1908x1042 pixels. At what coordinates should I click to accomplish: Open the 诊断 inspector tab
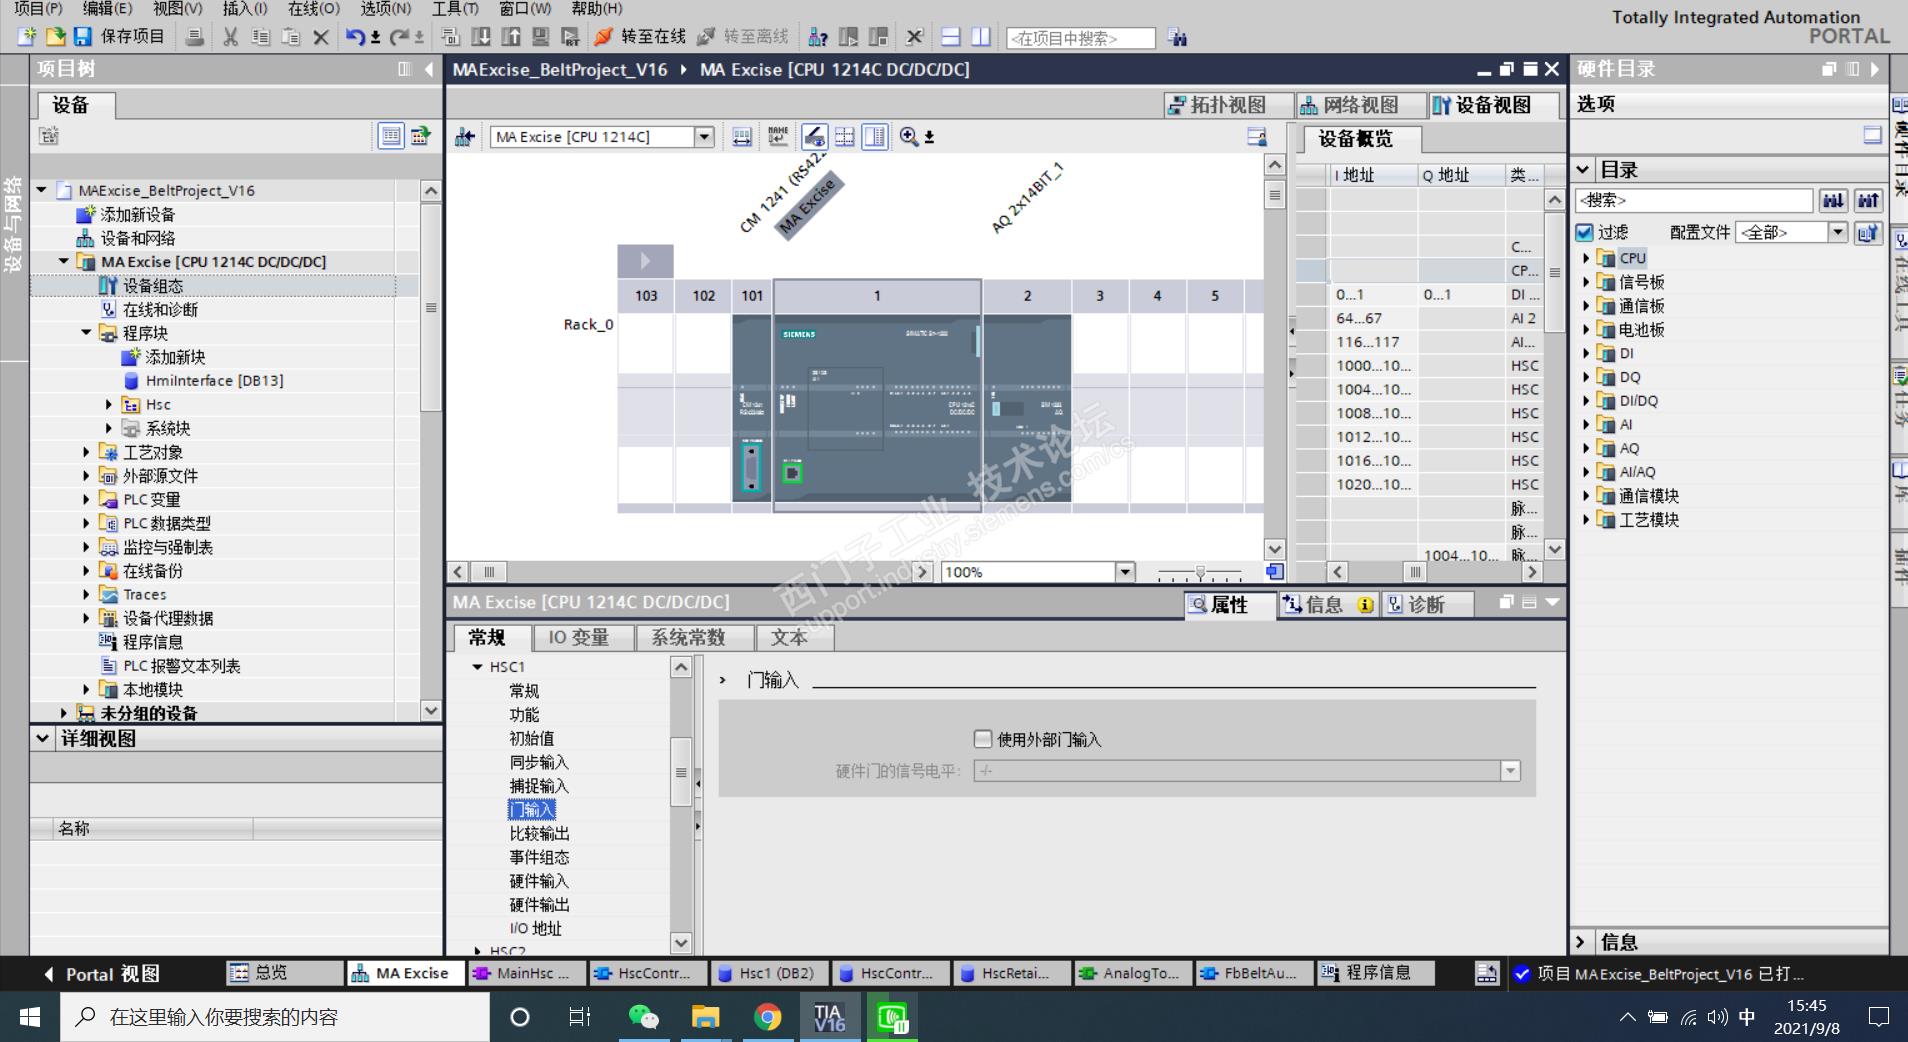1426,605
